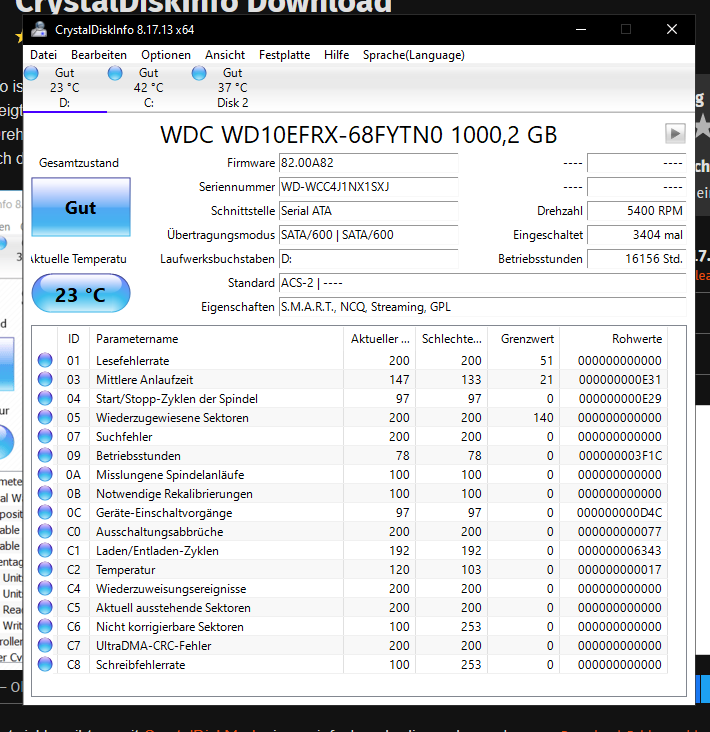Click the ID column header
The width and height of the screenshot is (710, 732).
(x=73, y=339)
